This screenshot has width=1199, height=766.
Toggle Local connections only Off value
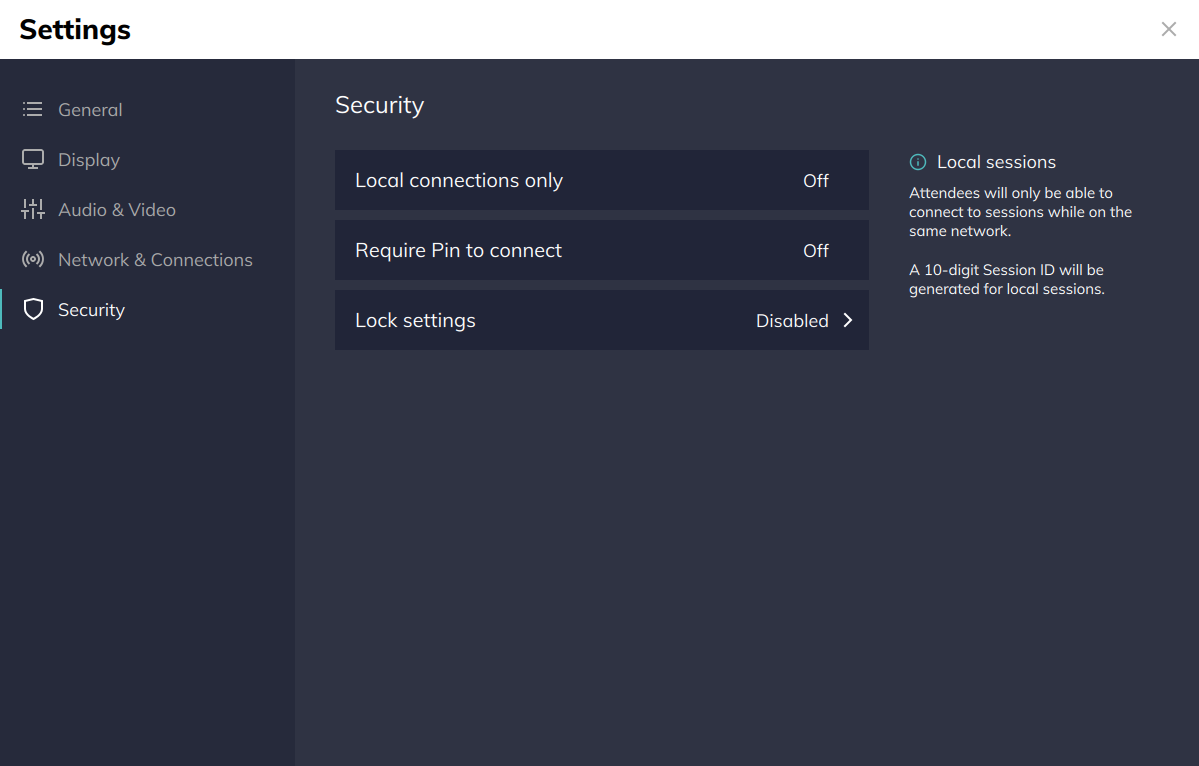pos(816,180)
